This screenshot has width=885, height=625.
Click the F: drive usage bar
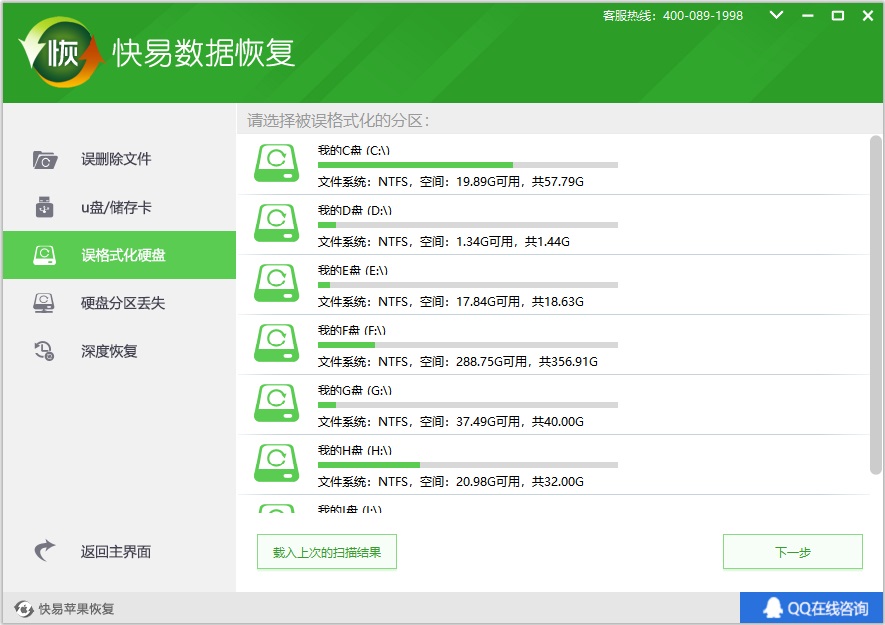click(x=468, y=345)
